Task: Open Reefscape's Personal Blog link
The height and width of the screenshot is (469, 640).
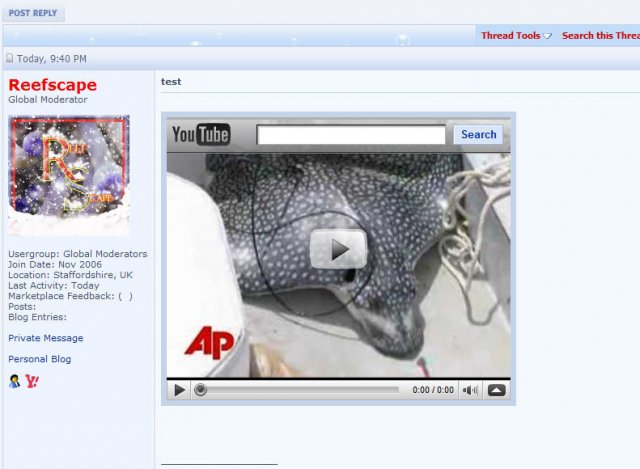Action: pyautogui.click(x=40, y=359)
